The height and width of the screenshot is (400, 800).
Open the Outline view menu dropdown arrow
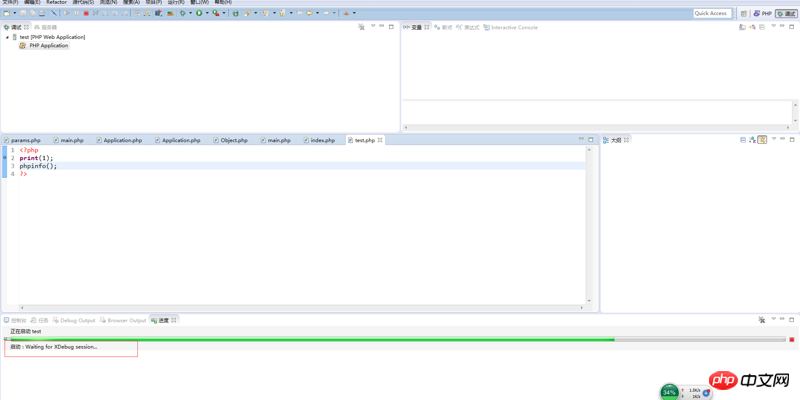(773, 138)
